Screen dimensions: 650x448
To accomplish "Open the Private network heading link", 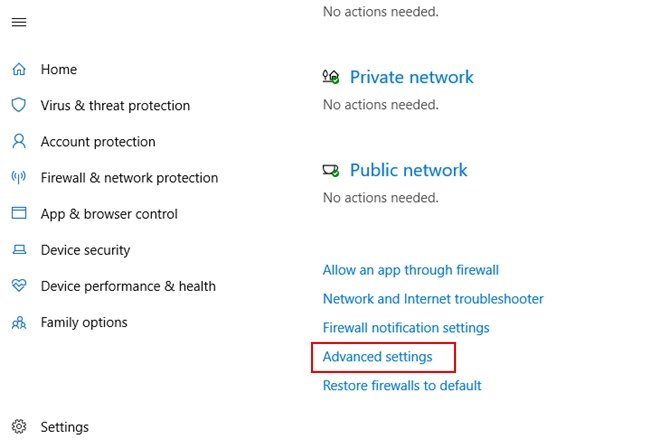I will coord(411,77).
